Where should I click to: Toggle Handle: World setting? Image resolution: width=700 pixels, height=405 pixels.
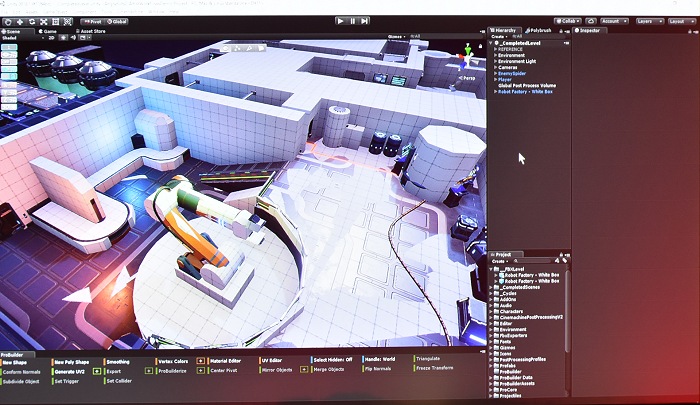[379, 359]
